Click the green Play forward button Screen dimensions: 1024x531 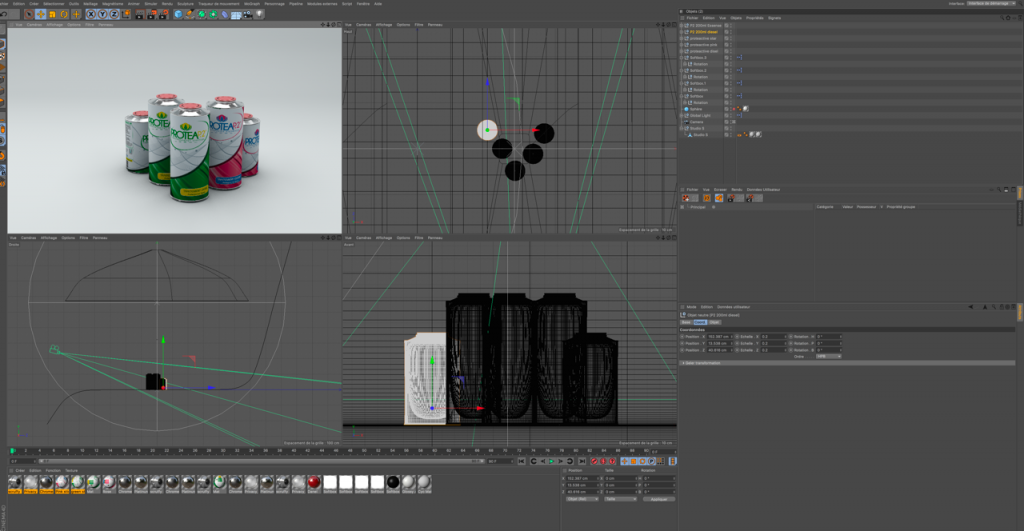point(551,461)
